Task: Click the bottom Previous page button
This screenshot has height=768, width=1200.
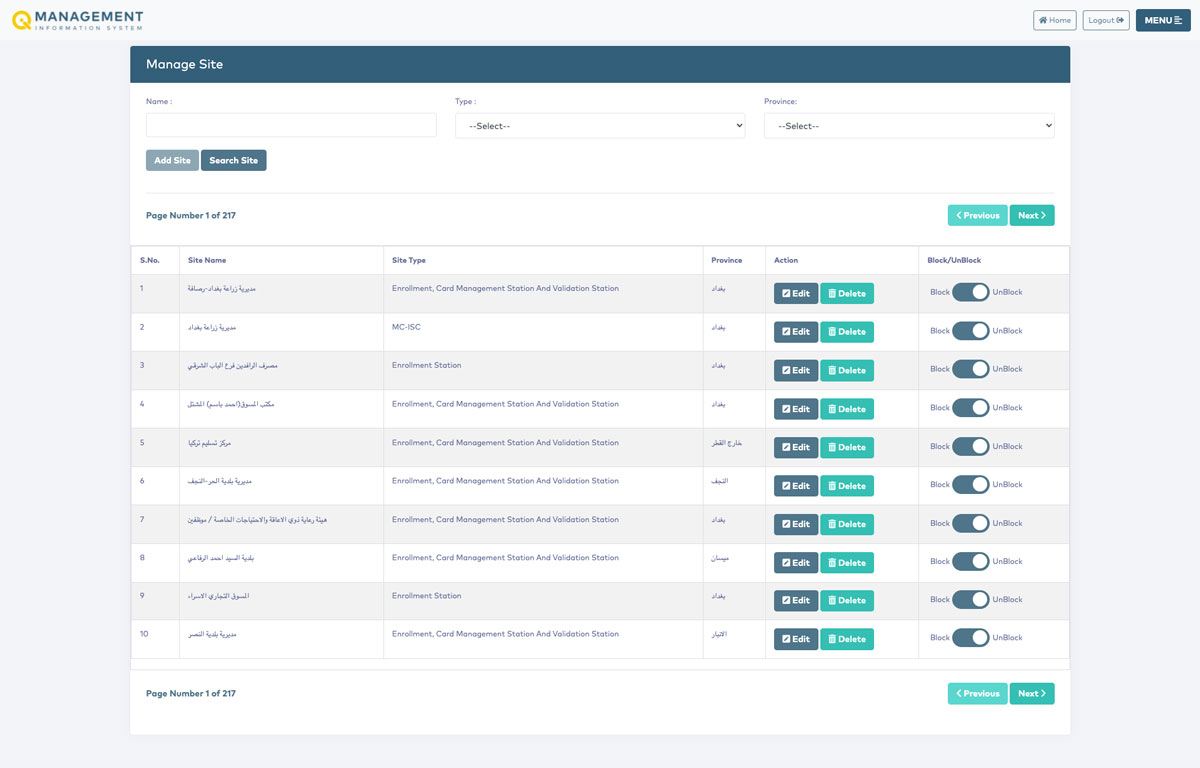Action: (977, 694)
